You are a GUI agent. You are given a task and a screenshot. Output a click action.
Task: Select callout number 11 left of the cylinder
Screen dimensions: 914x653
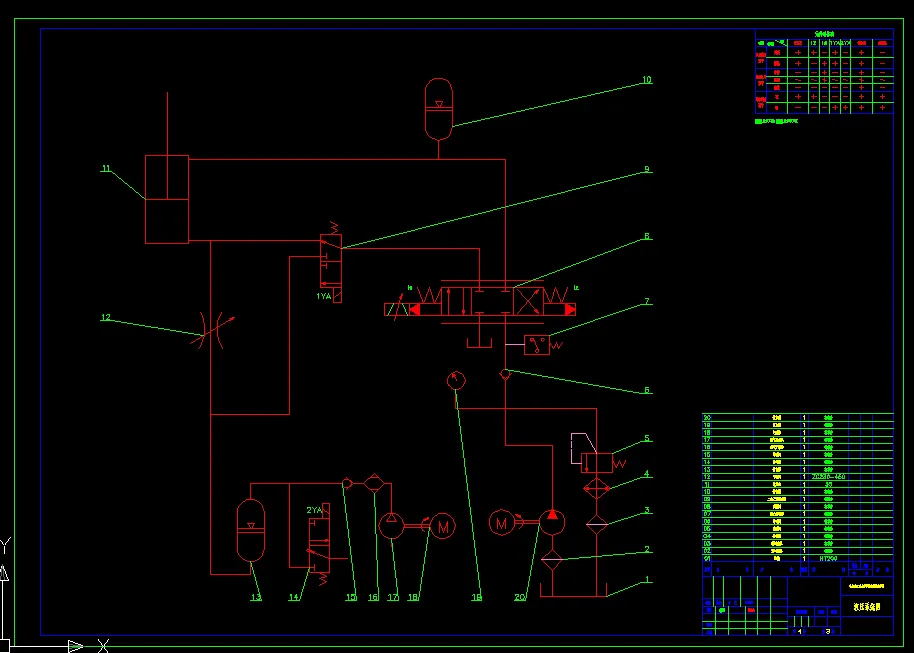point(106,168)
